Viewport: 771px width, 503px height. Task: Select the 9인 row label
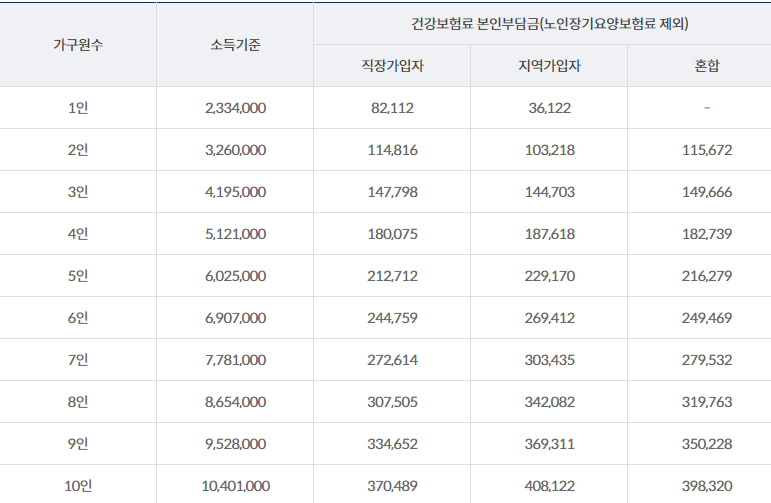tap(78, 444)
